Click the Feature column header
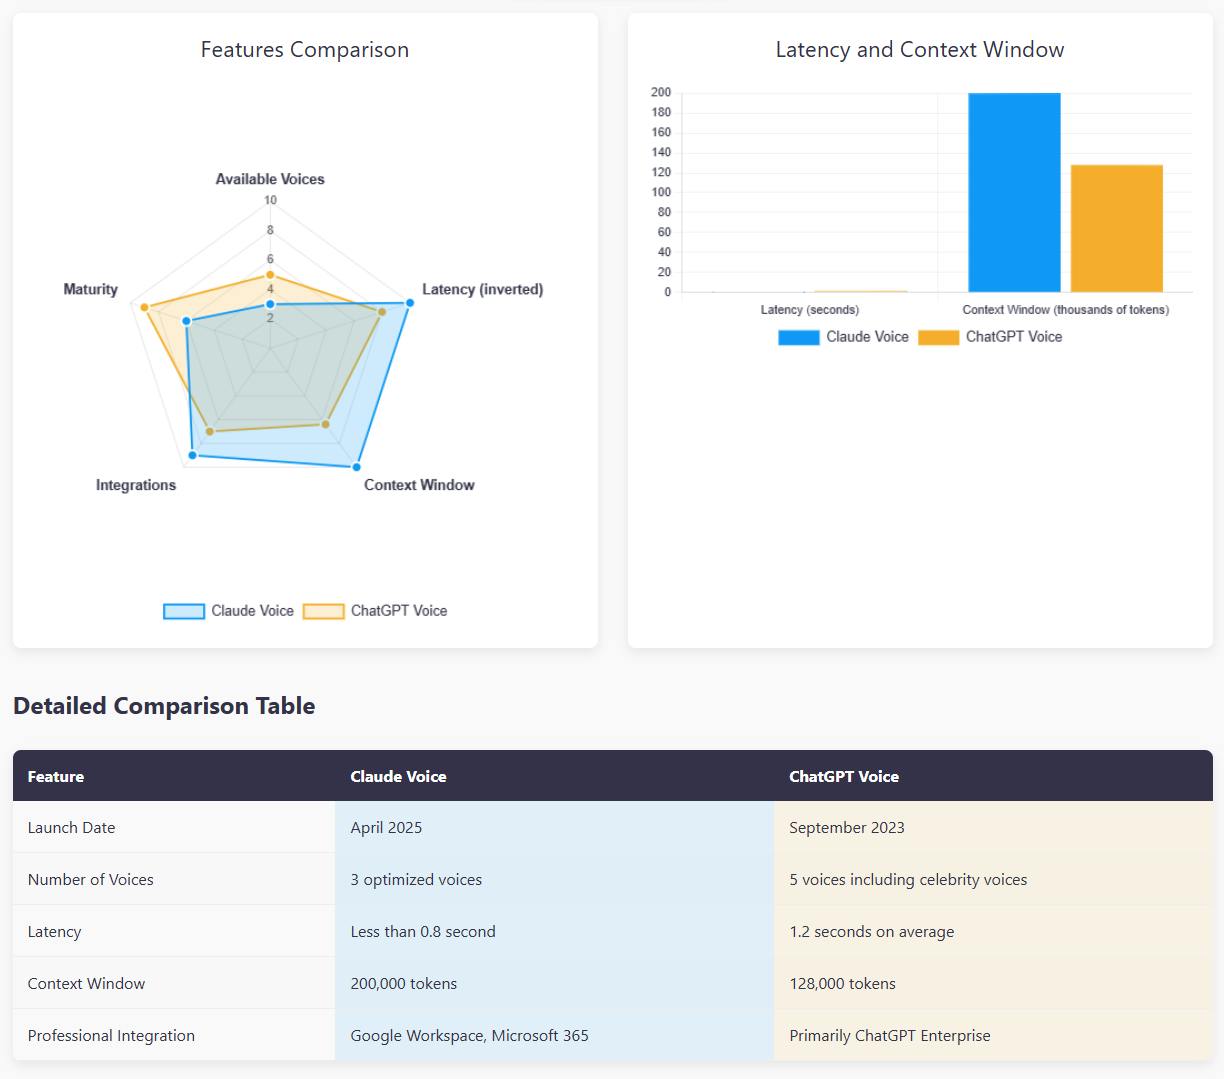This screenshot has height=1079, width=1224. coord(56,776)
